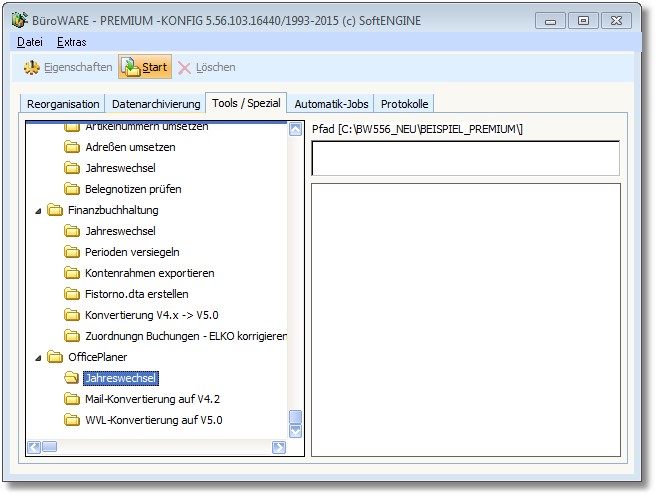The height and width of the screenshot is (496, 656).
Task: Click the Finanzbuchhaltung folder icon
Action: (54, 210)
